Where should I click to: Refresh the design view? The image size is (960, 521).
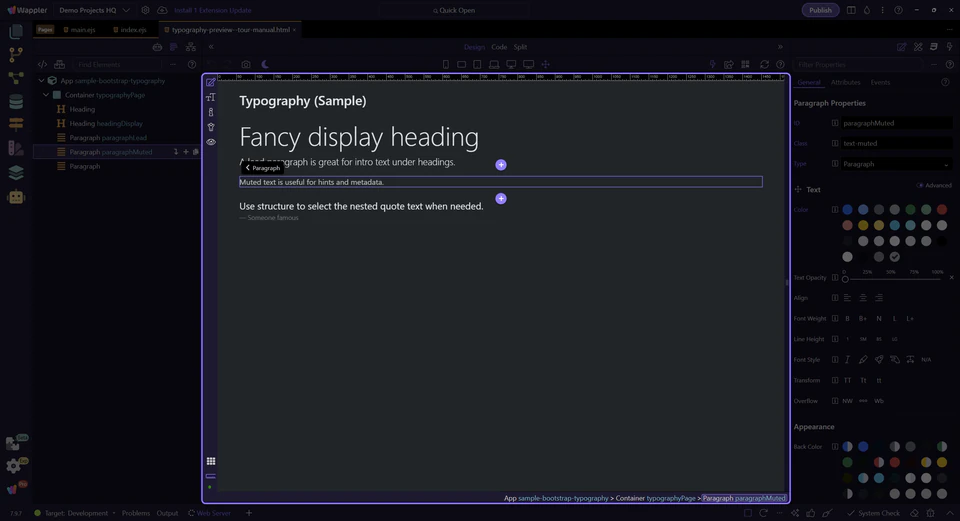point(764,64)
